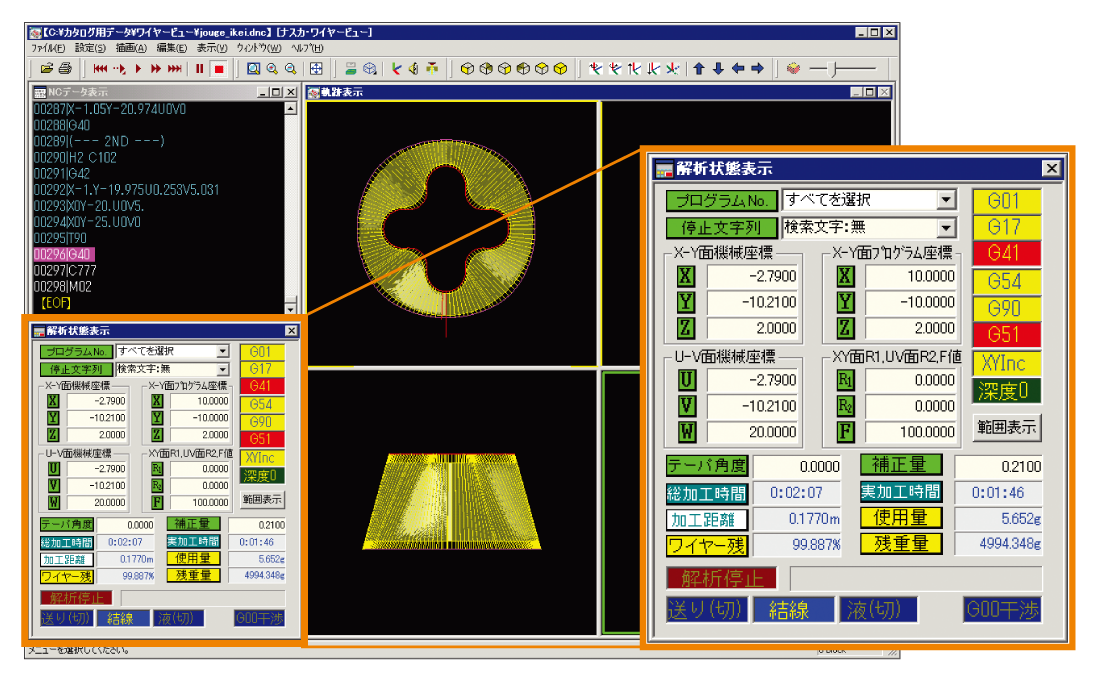This screenshot has height=680, width=1094.
Task: Adjust the toolbar speed slider handle
Action: [x=833, y=68]
